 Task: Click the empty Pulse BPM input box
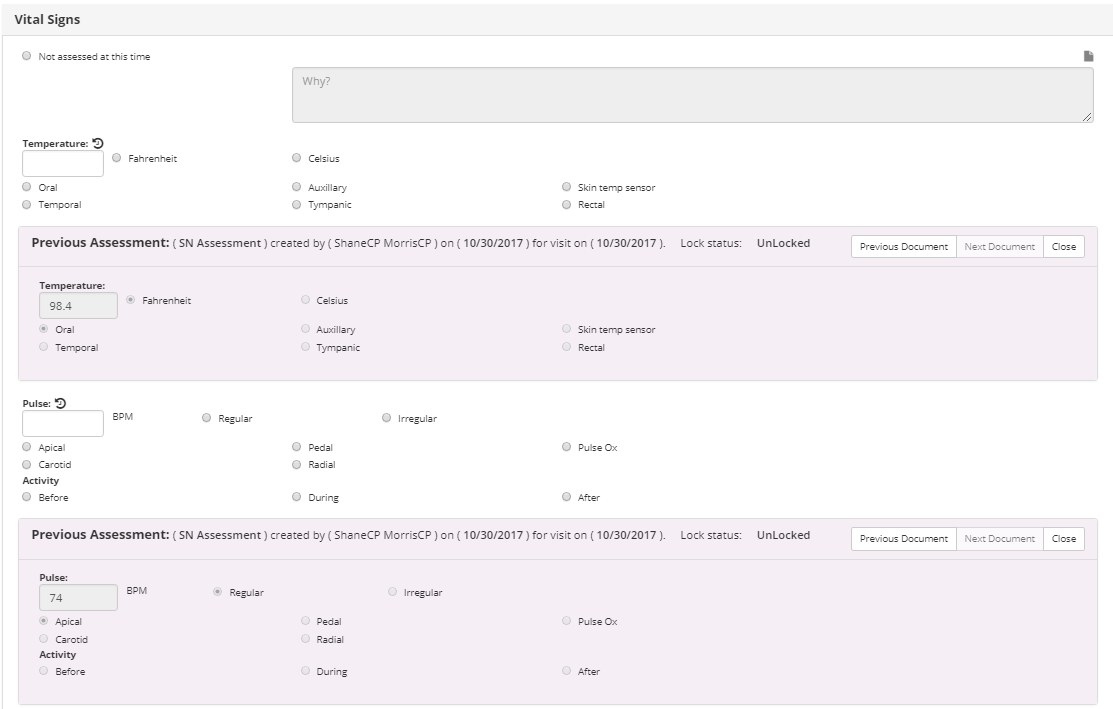coord(63,424)
